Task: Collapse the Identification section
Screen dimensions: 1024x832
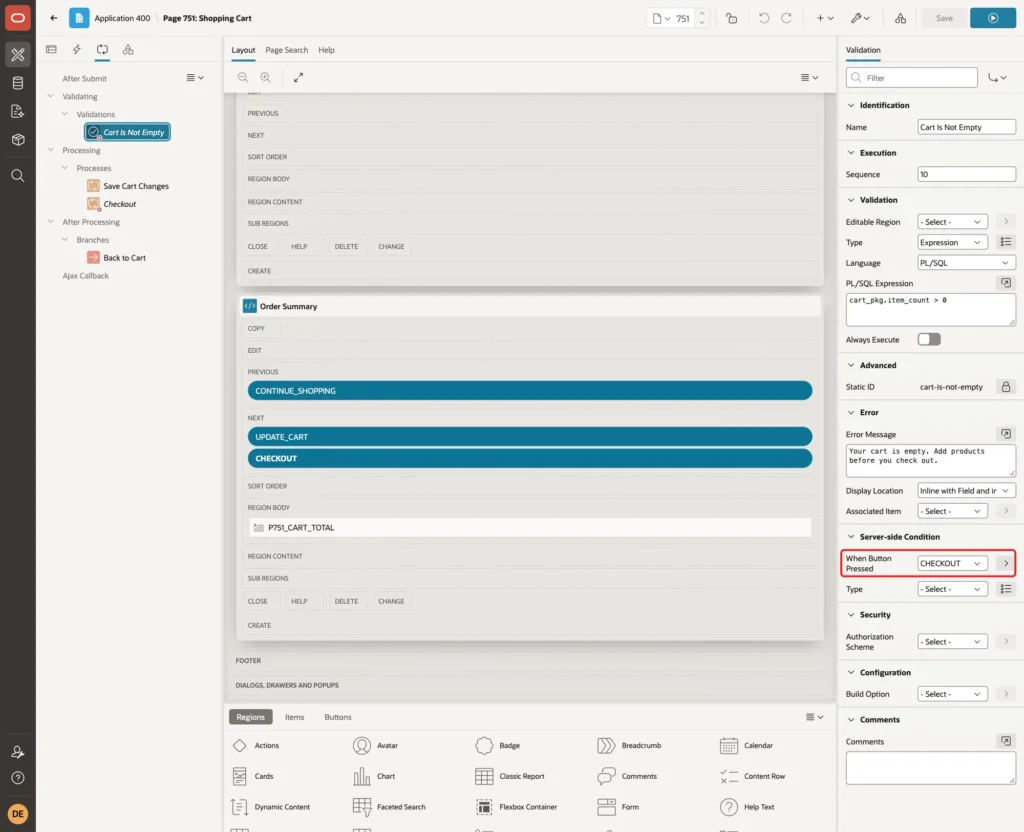Action: pyautogui.click(x=851, y=105)
